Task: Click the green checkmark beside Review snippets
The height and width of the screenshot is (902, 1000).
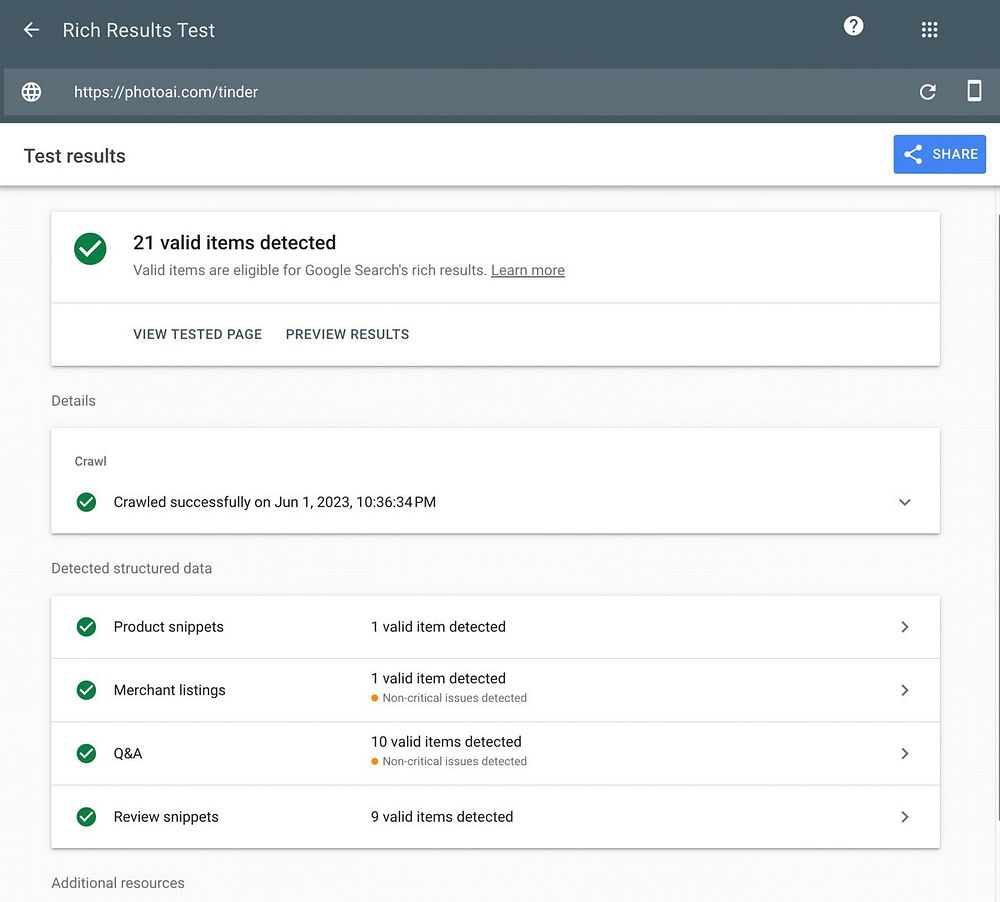Action: click(x=87, y=817)
